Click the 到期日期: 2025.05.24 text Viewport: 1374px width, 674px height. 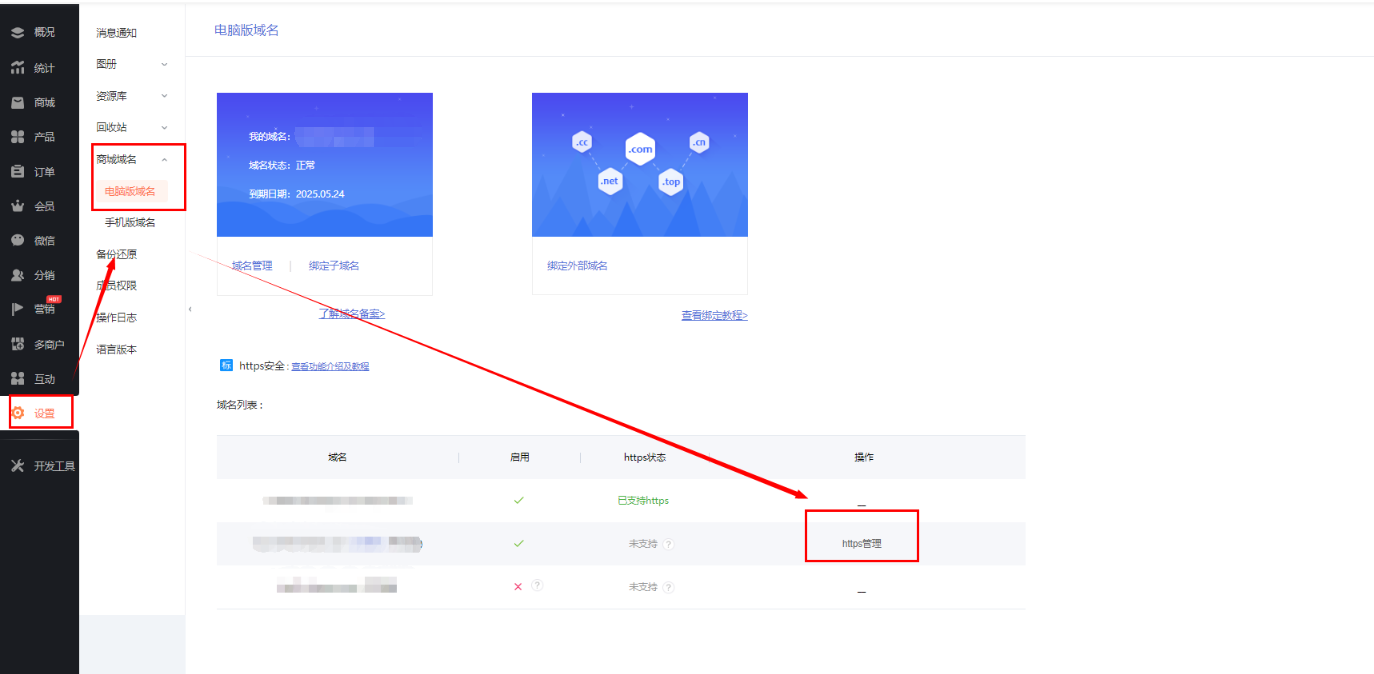[297, 194]
